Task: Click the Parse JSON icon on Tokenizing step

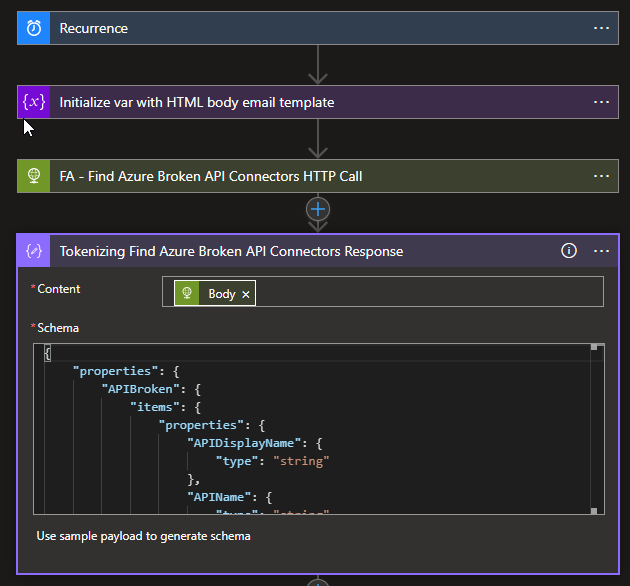Action: 35,251
